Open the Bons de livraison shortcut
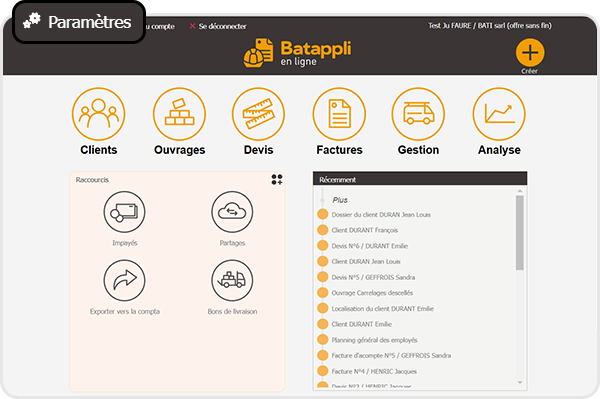Viewport: 600px width, 399px height. point(232,280)
